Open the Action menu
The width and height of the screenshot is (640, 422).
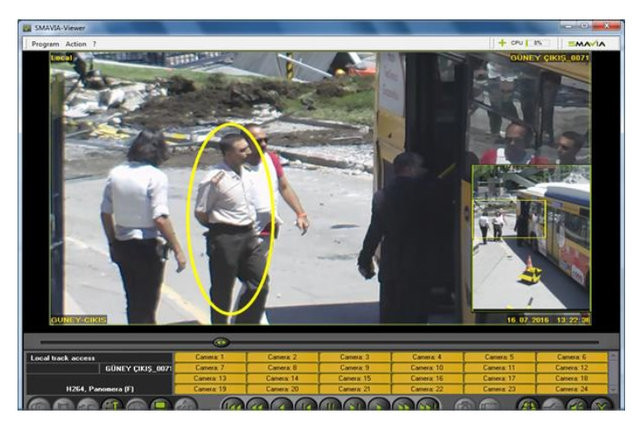[76, 44]
